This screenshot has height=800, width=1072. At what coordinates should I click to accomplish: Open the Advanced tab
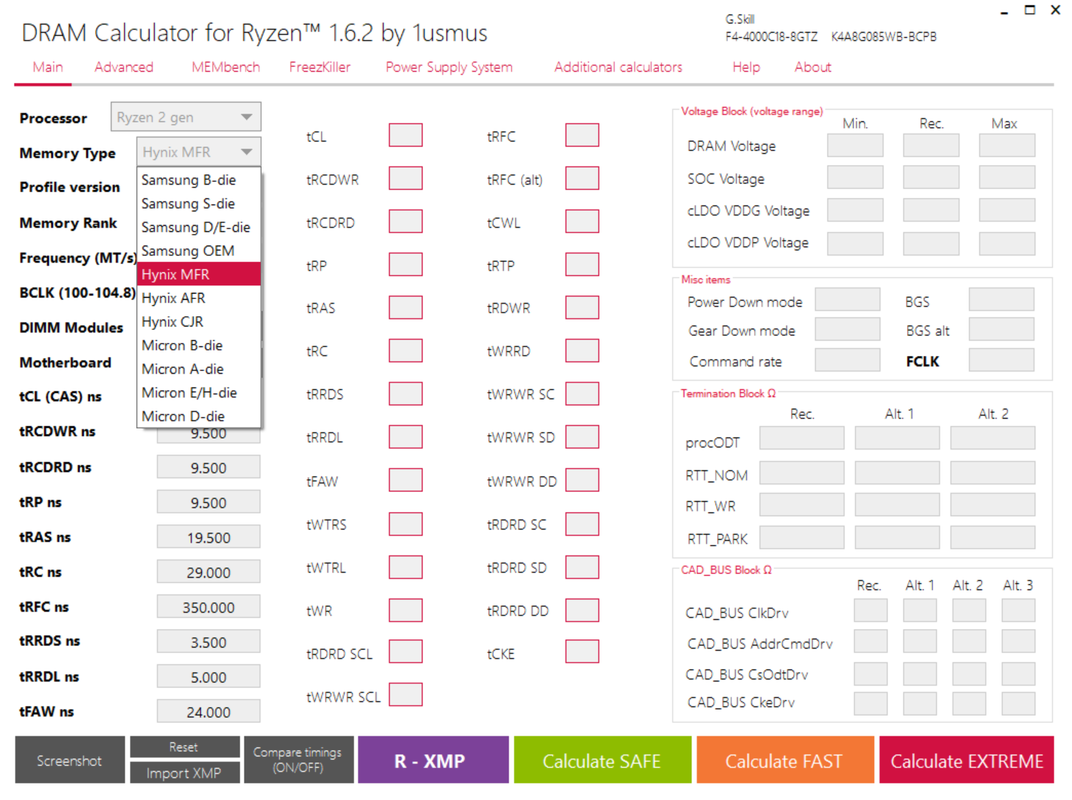point(124,67)
